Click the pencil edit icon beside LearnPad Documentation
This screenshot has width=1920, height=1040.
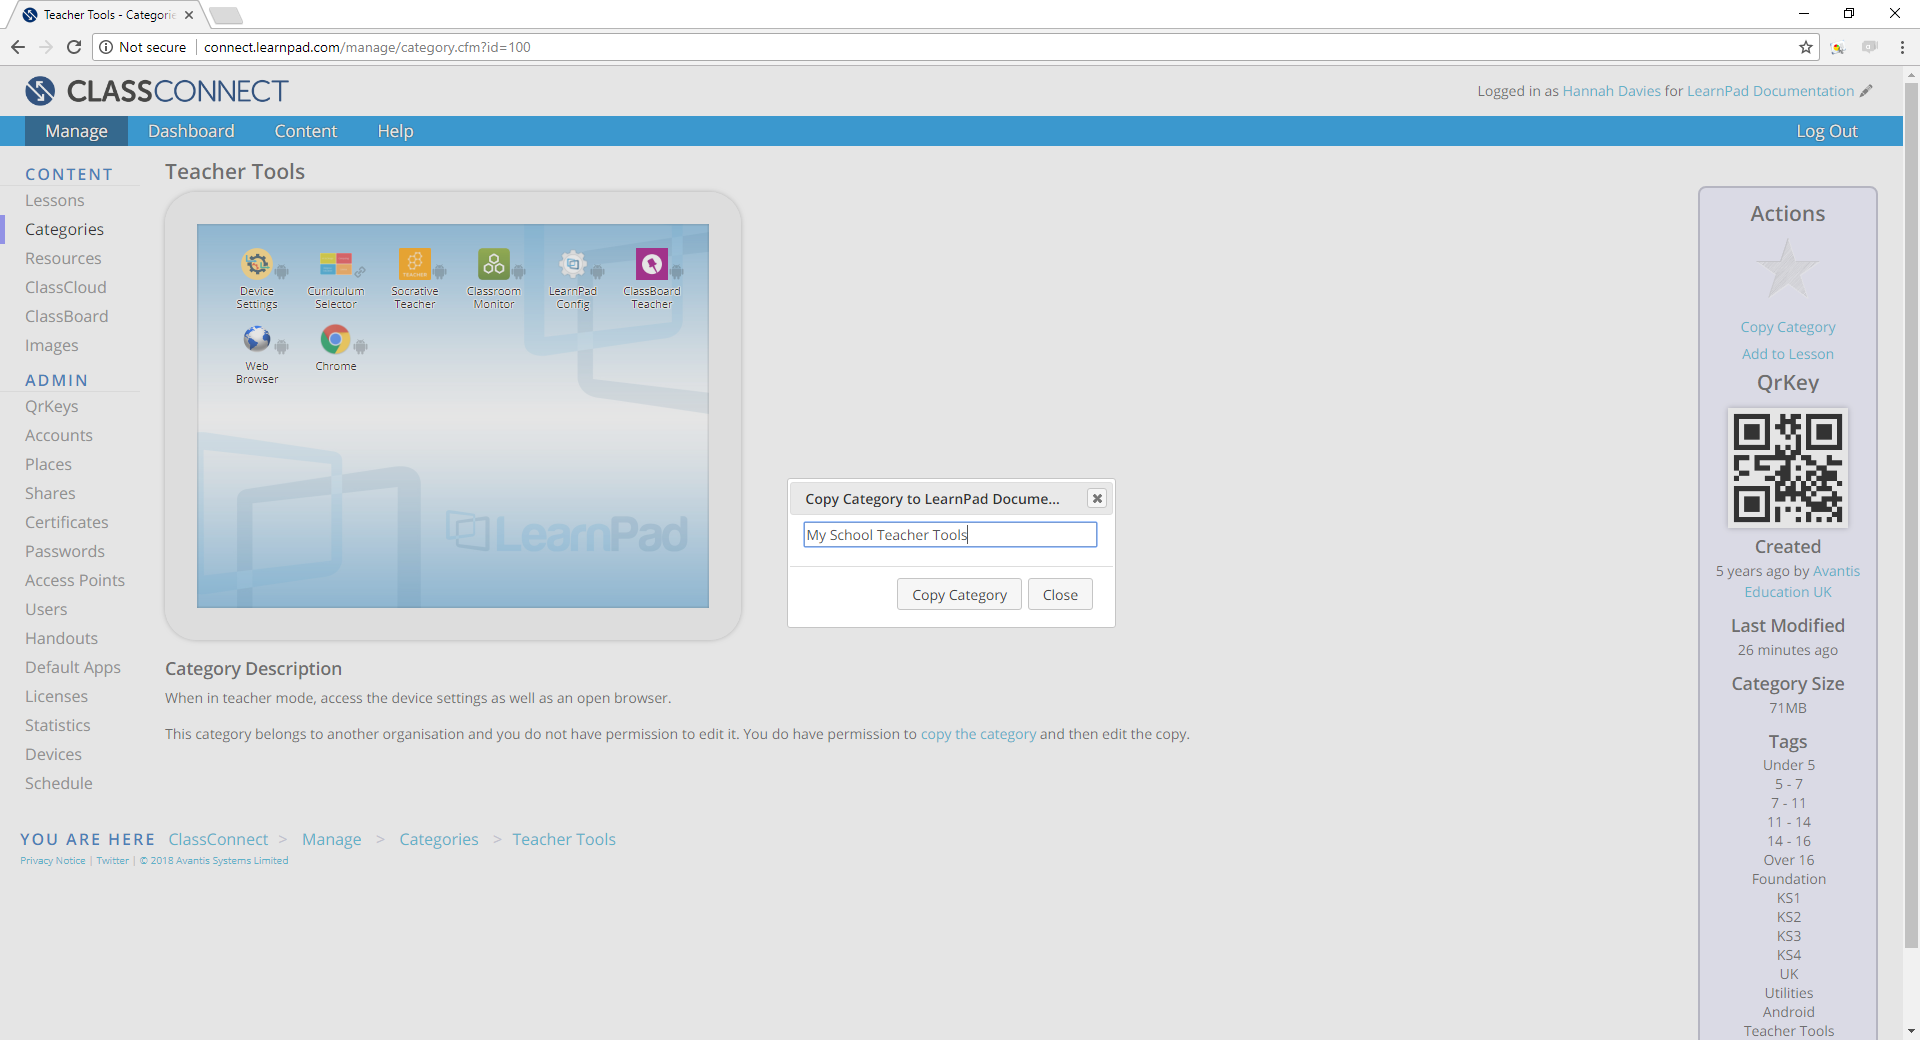[x=1866, y=91]
